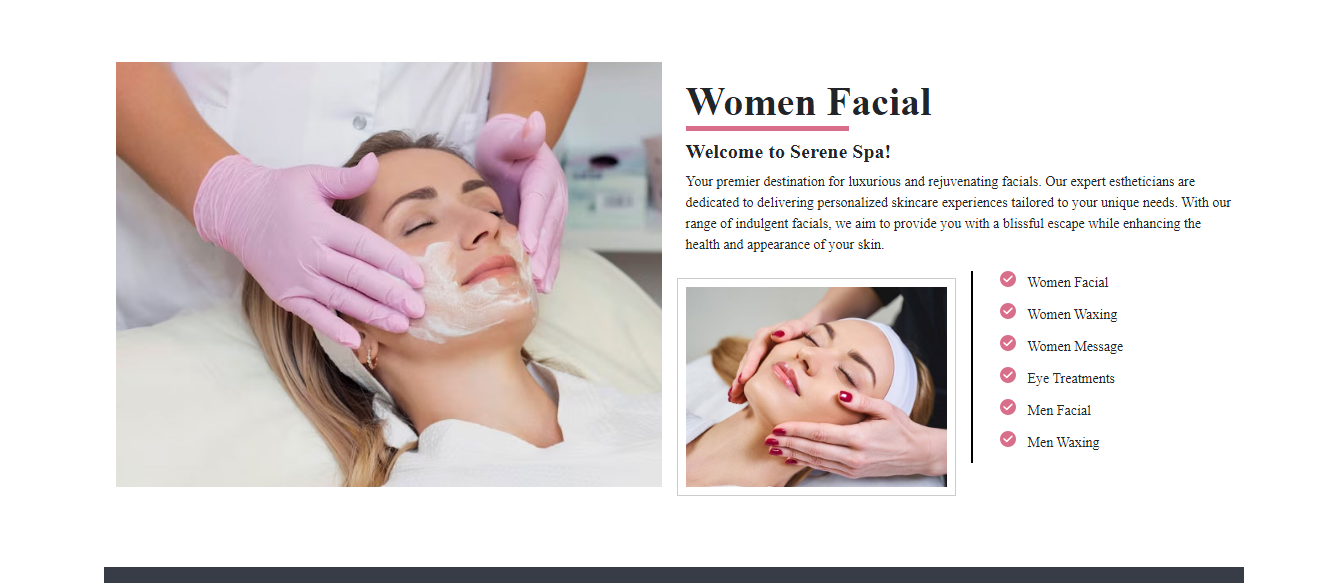Click the Welcome to Serene Spa! subheading
Image resolution: width=1340 pixels, height=583 pixels.
point(788,152)
